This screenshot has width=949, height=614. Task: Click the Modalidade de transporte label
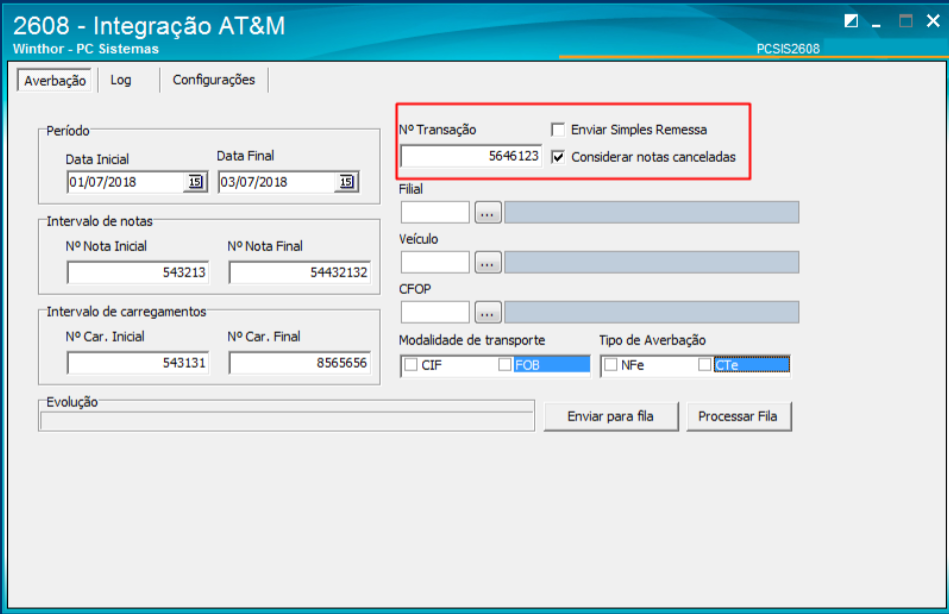[x=472, y=340]
